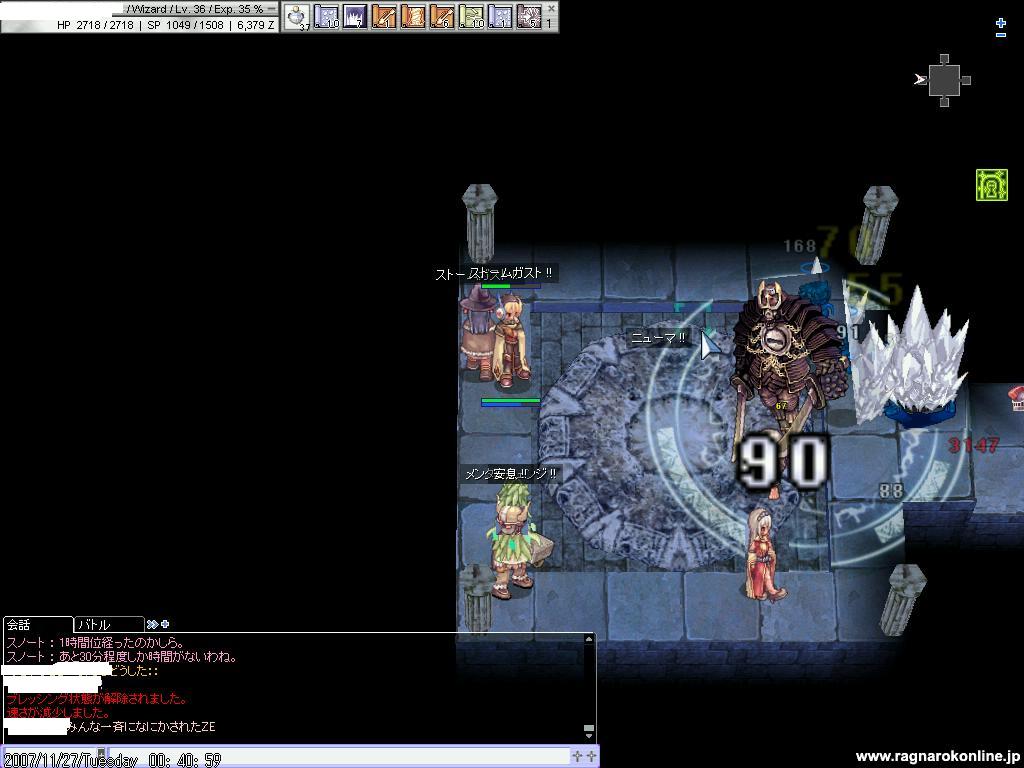The image size is (1024, 768).
Task: Click the green leafy-costumed character
Action: [516, 539]
